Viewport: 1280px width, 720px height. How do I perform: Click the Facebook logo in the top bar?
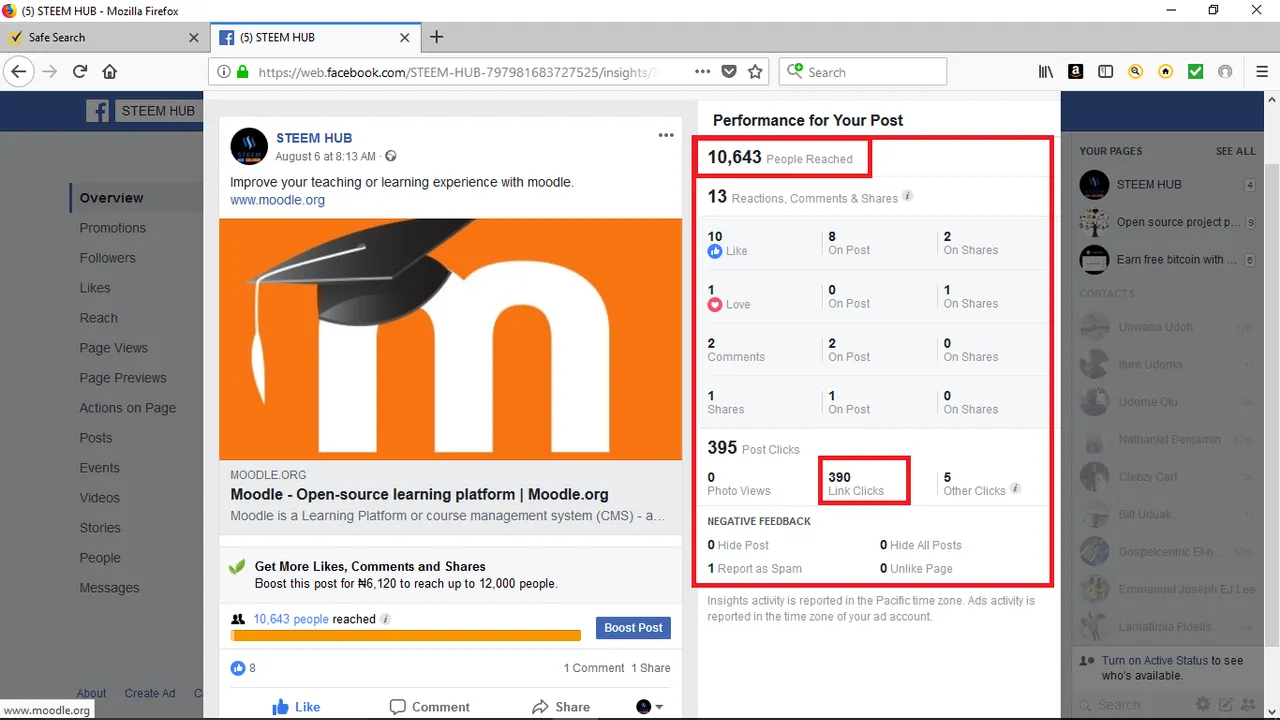tap(97, 111)
